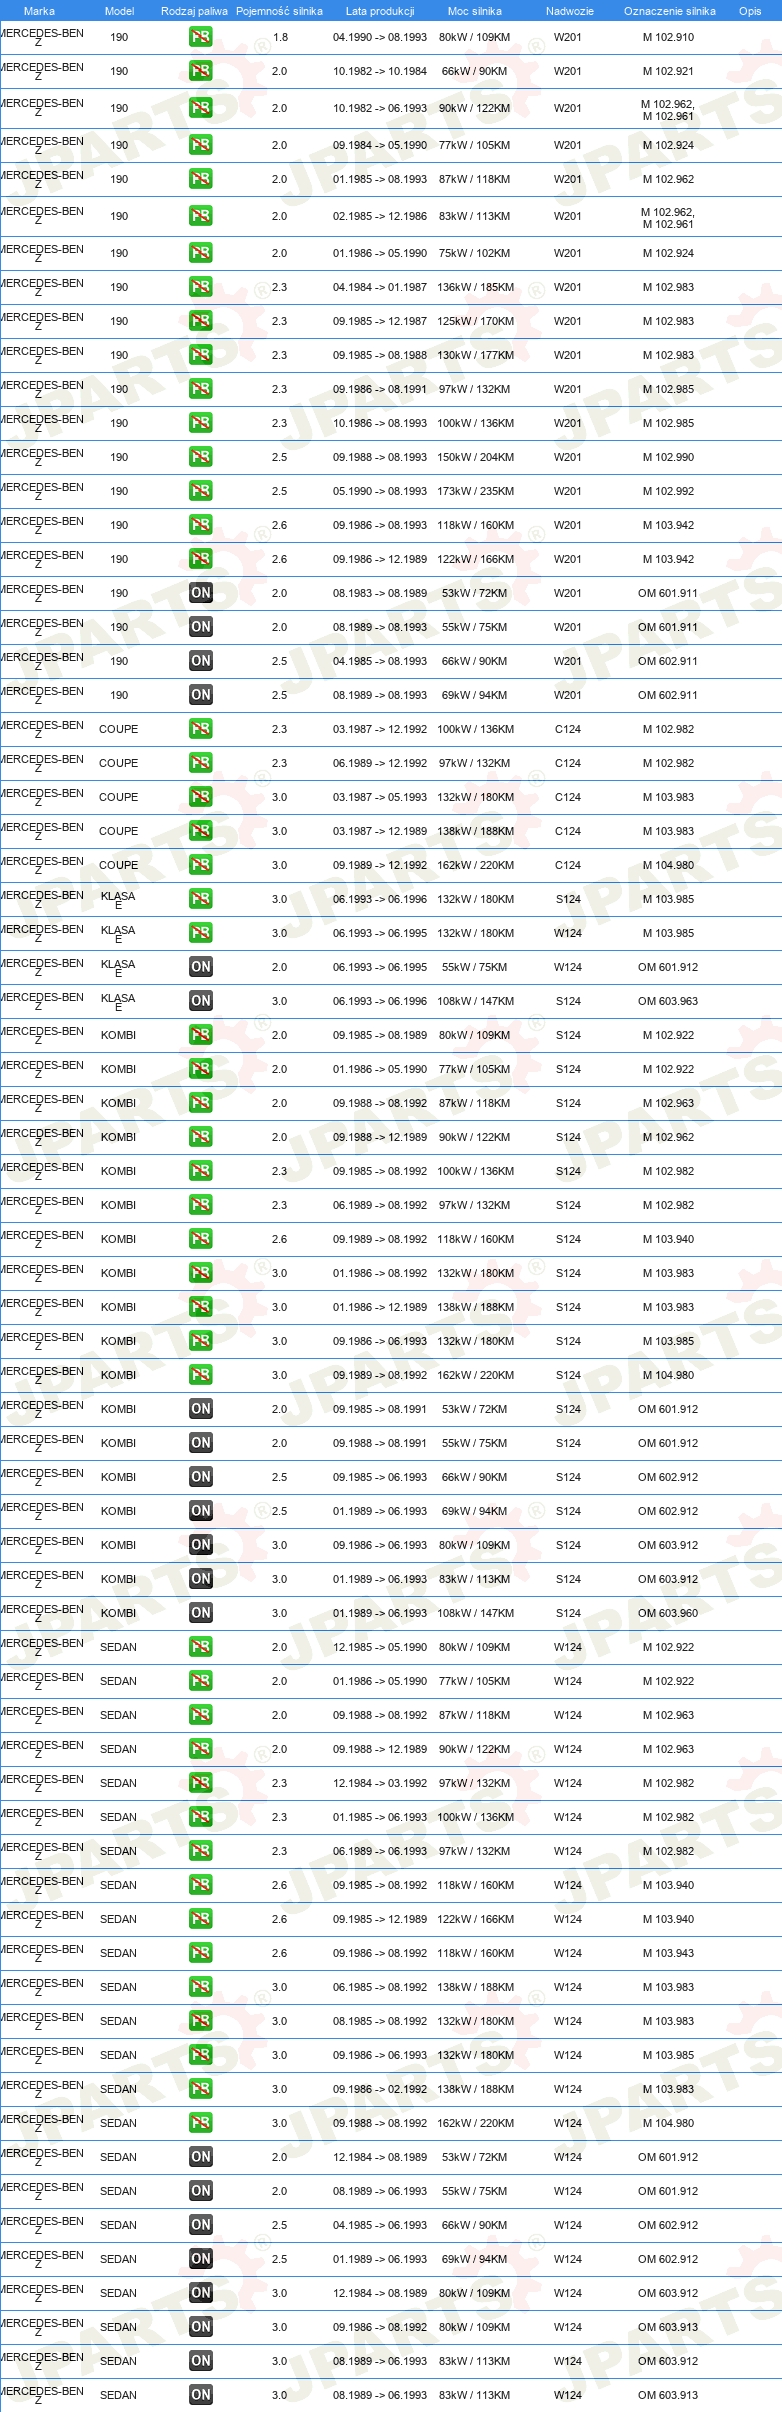782x2412 pixels.
Task: Click diesel ON icon in SEDAN 53kW / 72KM row
Action: [201, 2157]
